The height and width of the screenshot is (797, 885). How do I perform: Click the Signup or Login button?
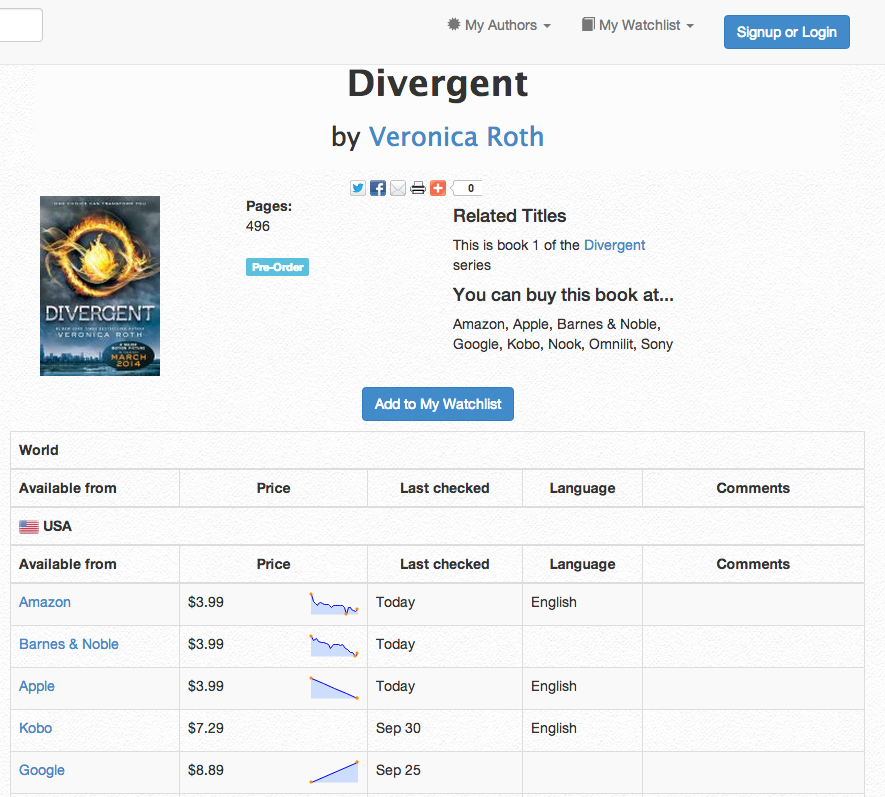pyautogui.click(x=787, y=32)
